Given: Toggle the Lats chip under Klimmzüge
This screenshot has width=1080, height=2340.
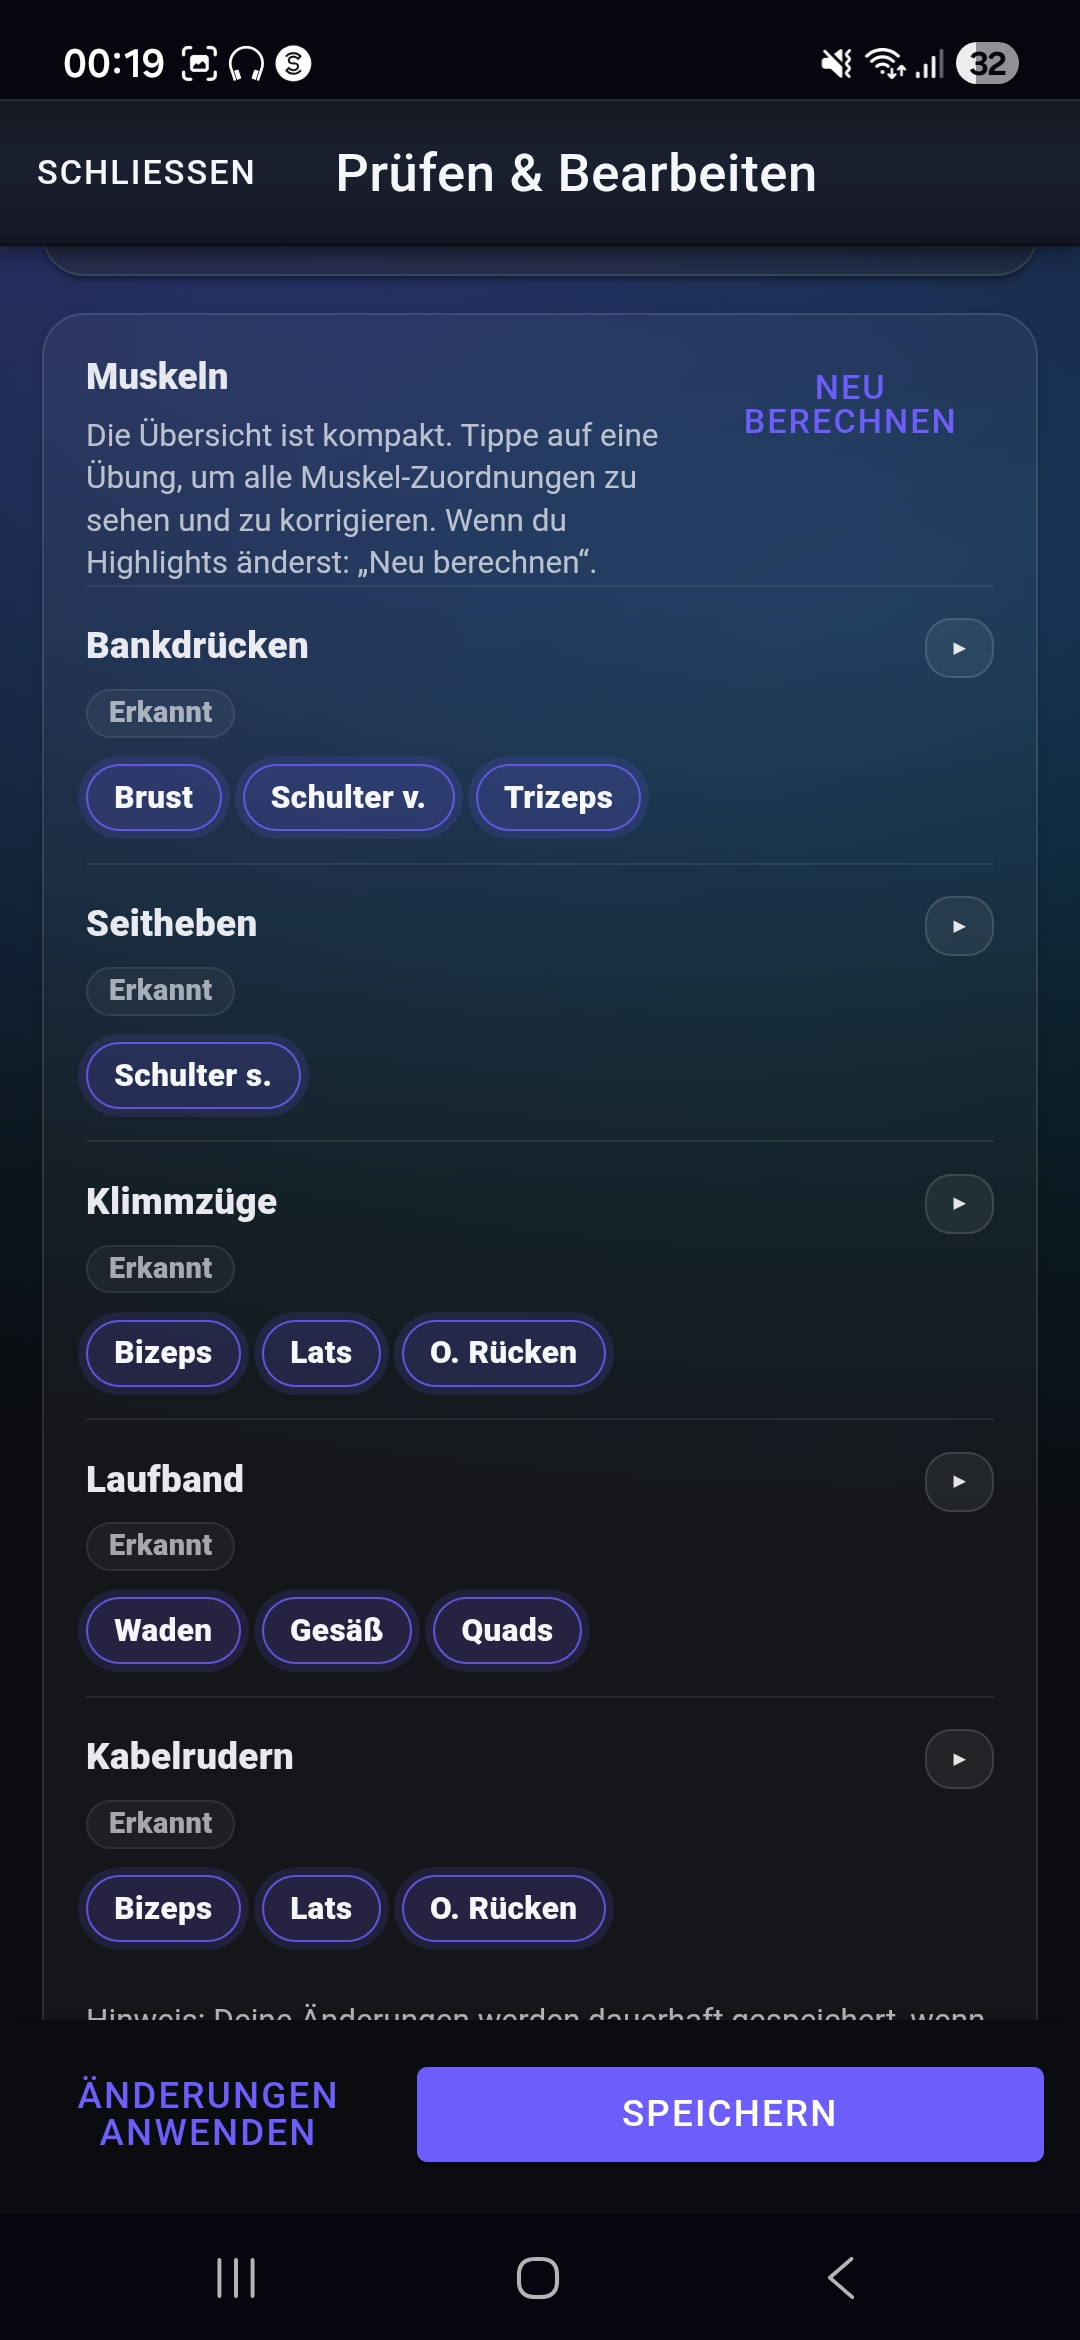Looking at the screenshot, I should tap(321, 1352).
